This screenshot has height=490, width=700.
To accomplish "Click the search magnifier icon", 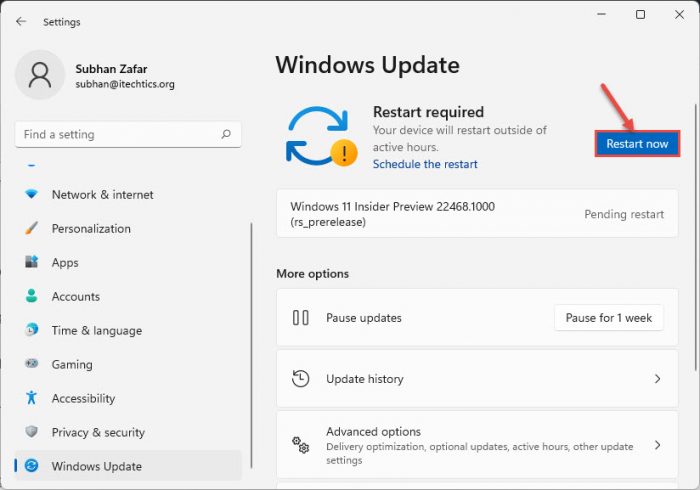I will [x=226, y=134].
